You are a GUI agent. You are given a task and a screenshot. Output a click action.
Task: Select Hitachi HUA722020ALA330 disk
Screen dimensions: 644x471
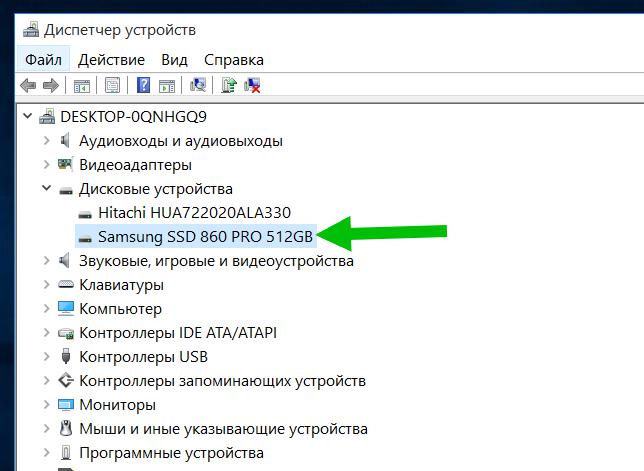point(194,213)
